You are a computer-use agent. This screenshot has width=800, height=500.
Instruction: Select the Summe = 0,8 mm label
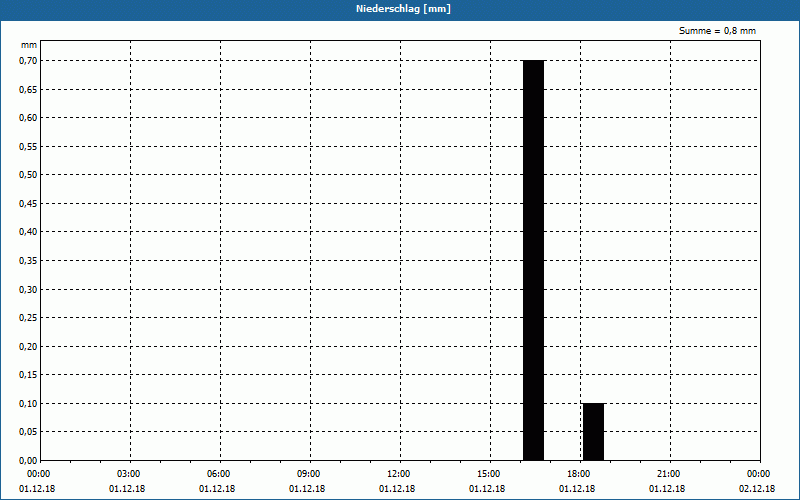pyautogui.click(x=717, y=31)
